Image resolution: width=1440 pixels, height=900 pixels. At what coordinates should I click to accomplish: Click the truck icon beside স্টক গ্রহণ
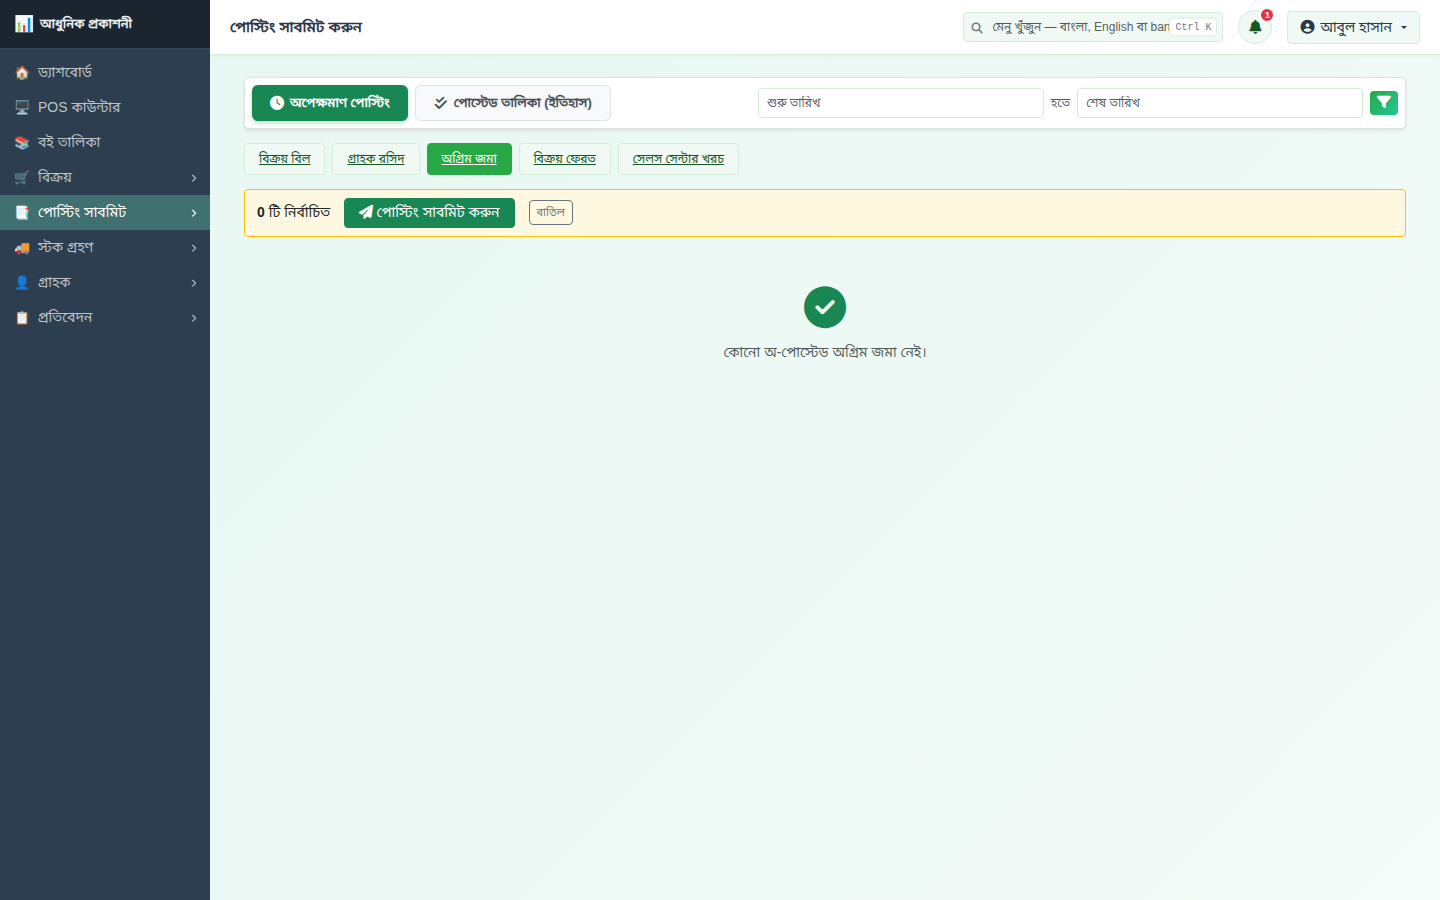pyautogui.click(x=22, y=248)
